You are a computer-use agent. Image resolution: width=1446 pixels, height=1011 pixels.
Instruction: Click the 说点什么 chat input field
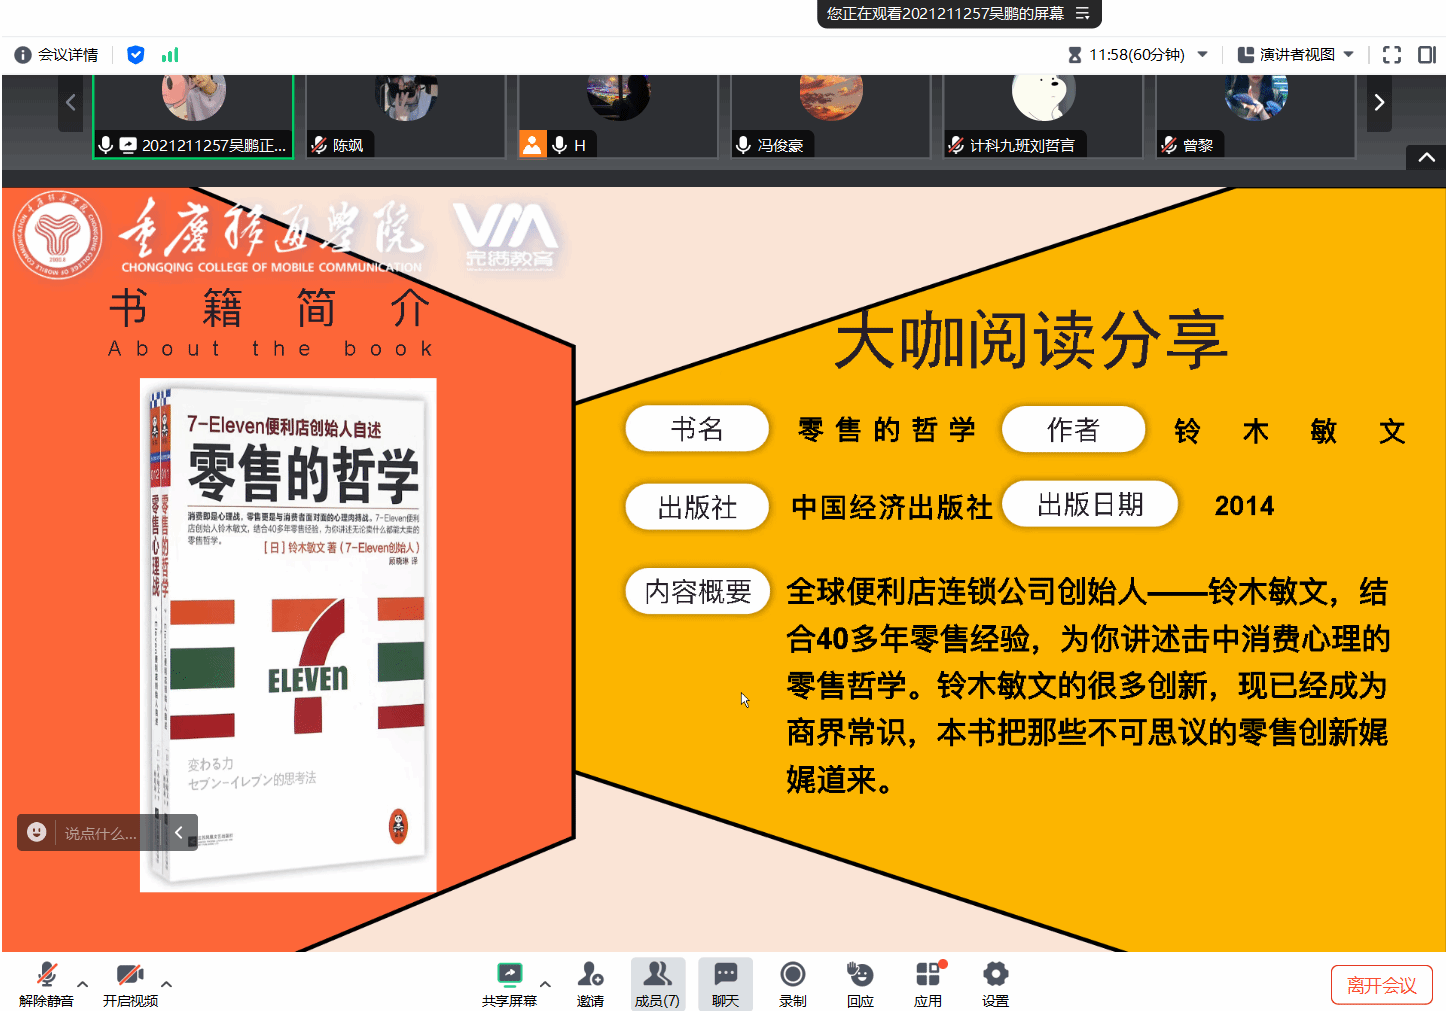pyautogui.click(x=100, y=833)
